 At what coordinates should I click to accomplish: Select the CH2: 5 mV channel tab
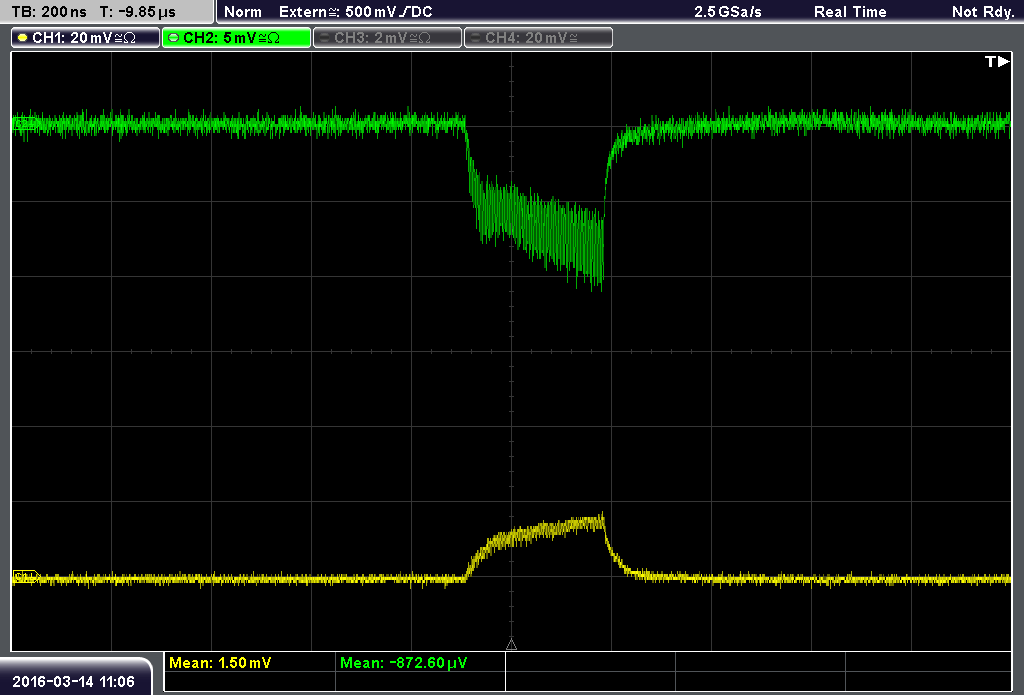click(236, 38)
